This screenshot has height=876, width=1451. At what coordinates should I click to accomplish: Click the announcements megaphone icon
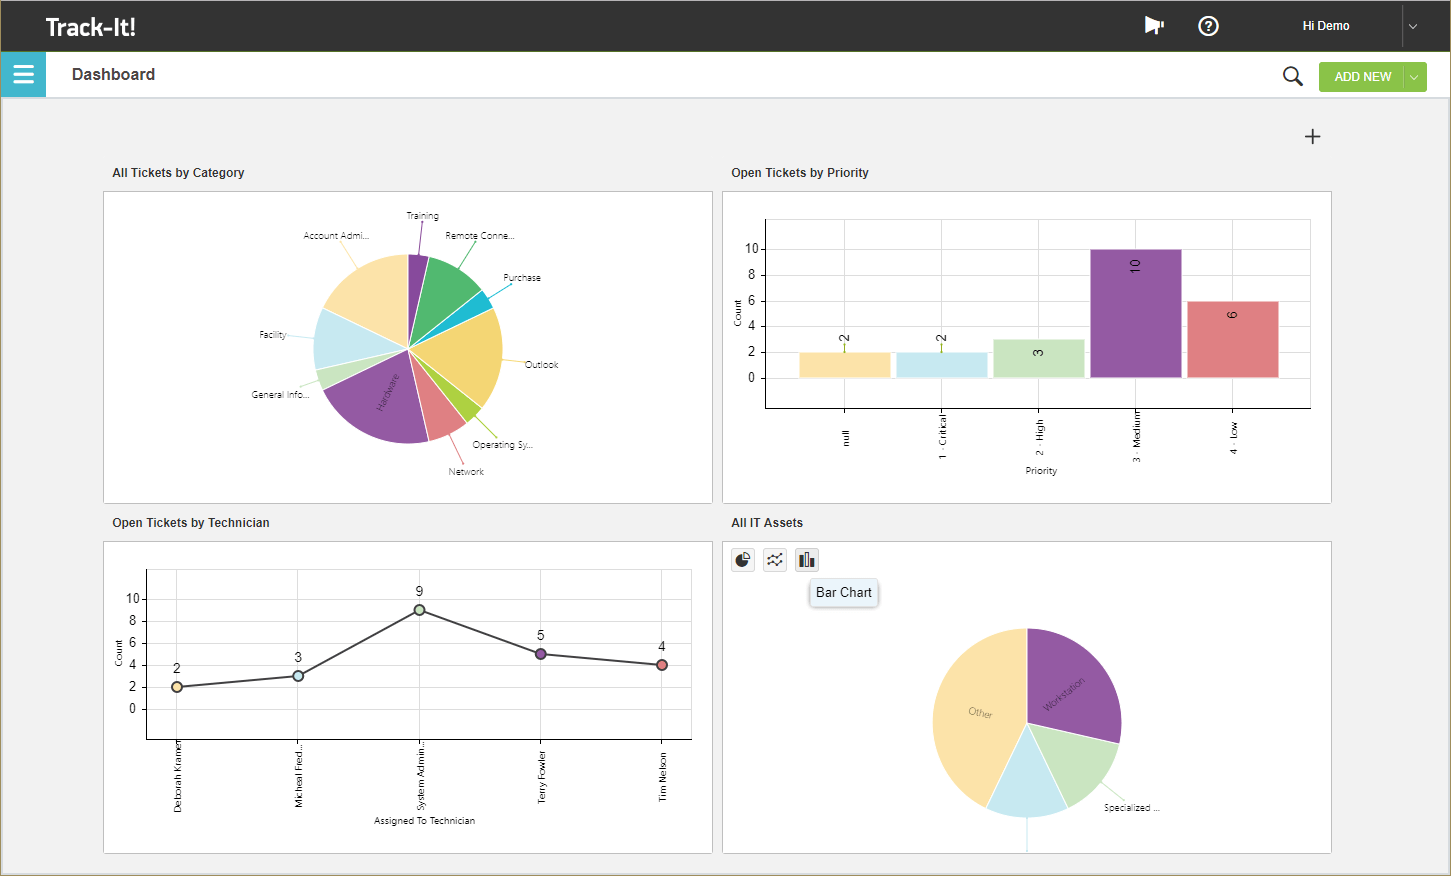tap(1154, 25)
